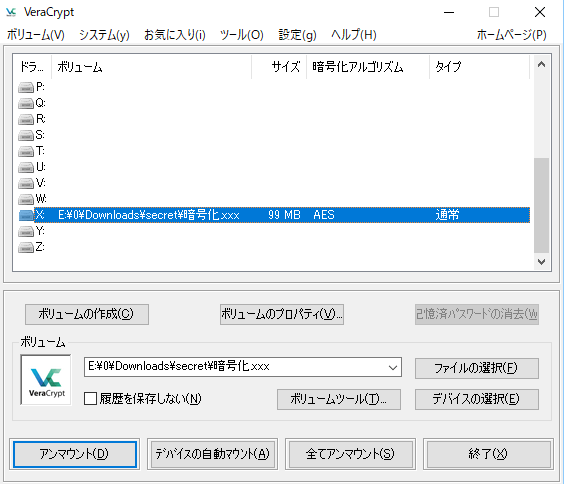The width and height of the screenshot is (564, 484).
Task: Click the 暗号化アルゴリズム column header
Action: (368, 67)
